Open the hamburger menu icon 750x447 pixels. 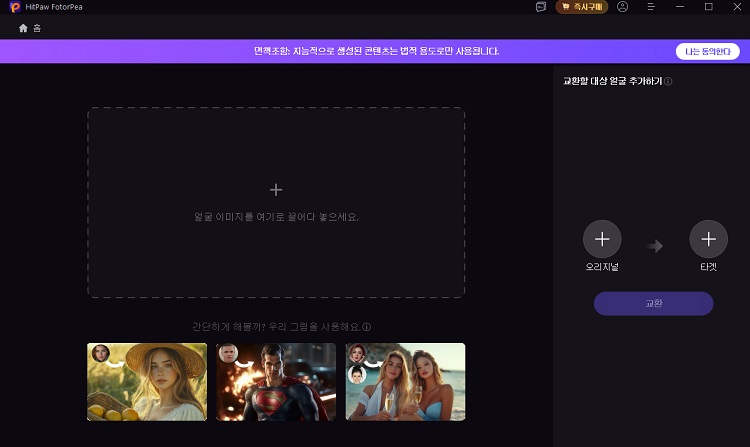click(x=651, y=7)
